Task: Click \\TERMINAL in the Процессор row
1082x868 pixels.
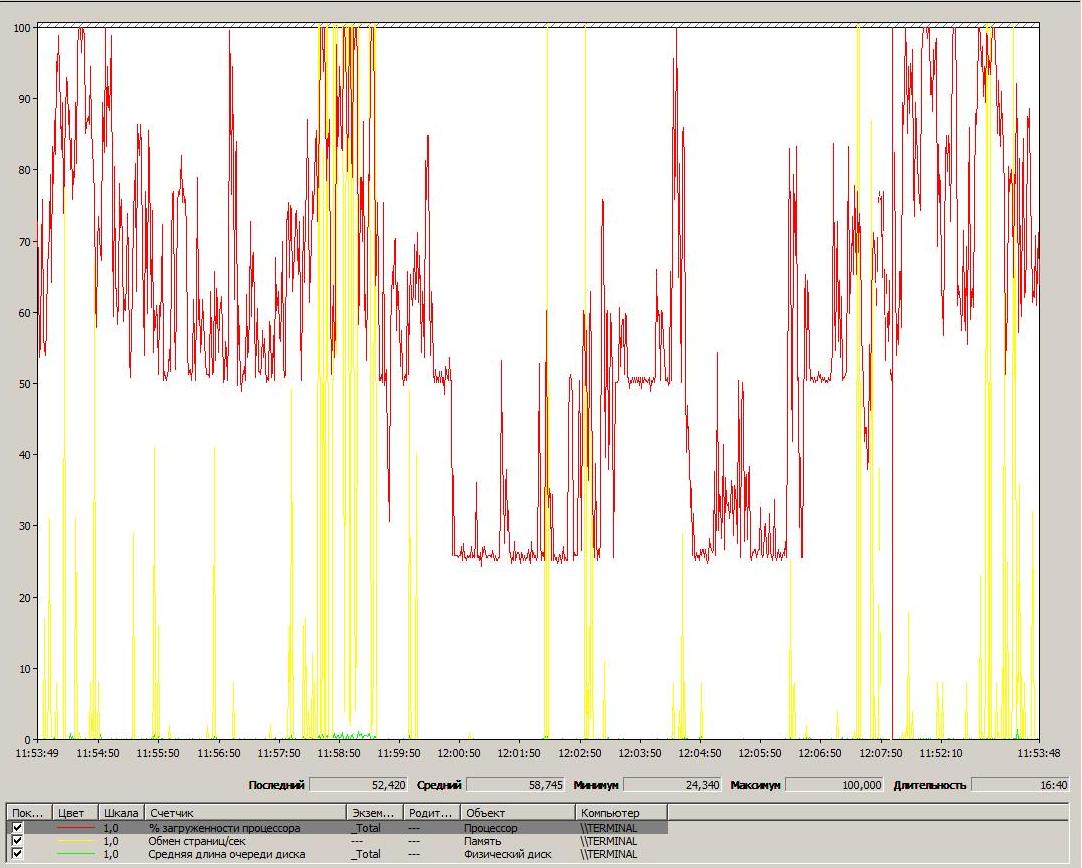Action: click(609, 828)
